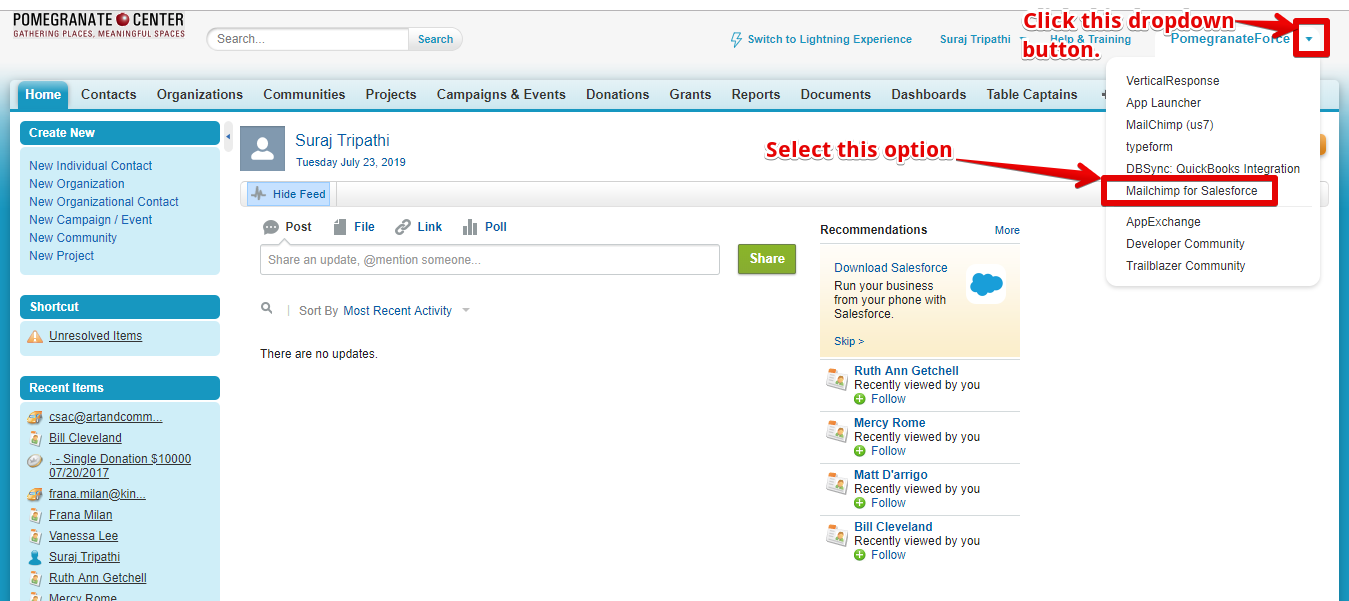The image size is (1349, 601).
Task: Open the PomegranateForce app menu dropdown arrow
Action: click(1309, 40)
